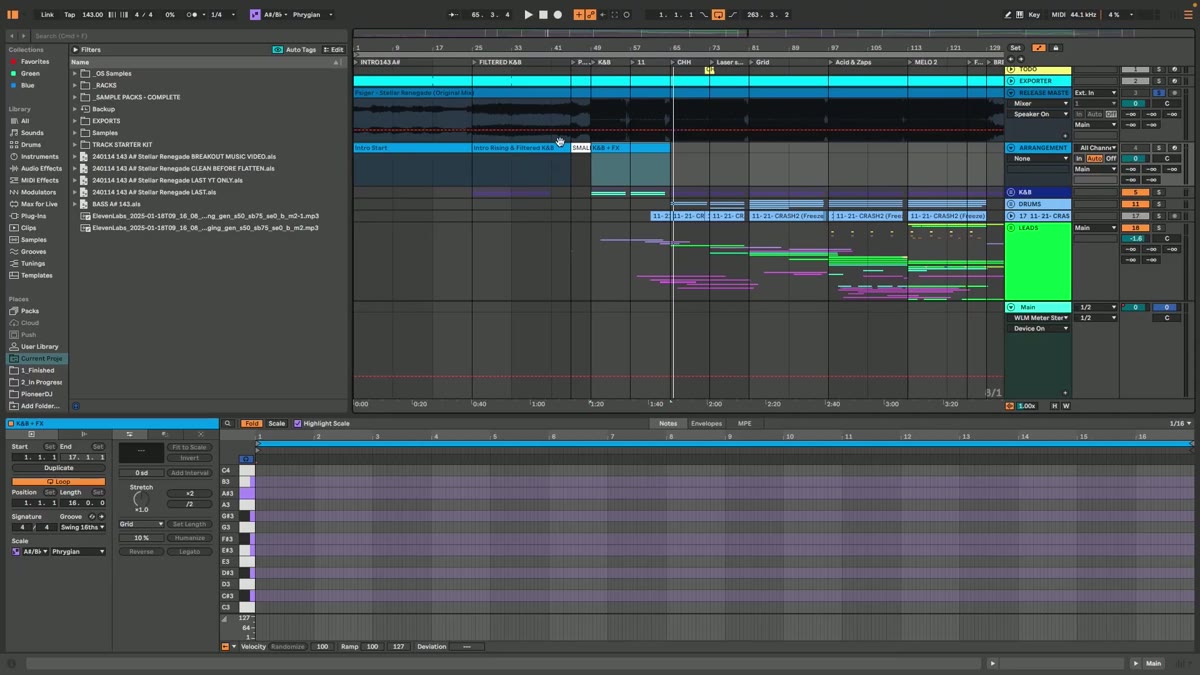1200x675 pixels.
Task: Click the Duplicate clip button
Action: click(59, 468)
